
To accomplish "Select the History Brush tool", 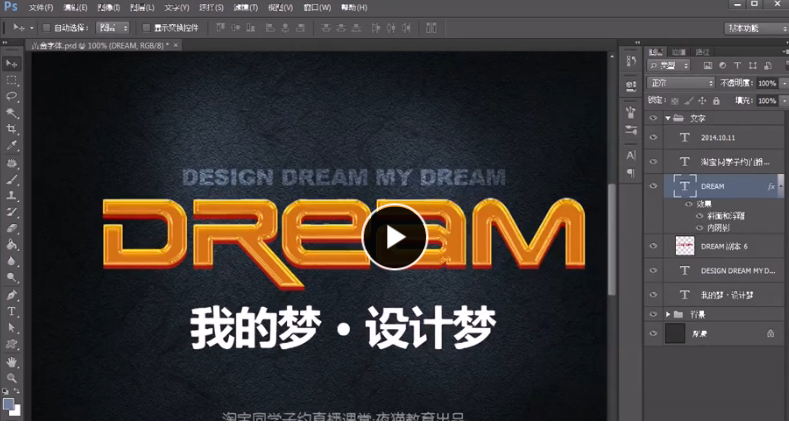I will point(11,212).
